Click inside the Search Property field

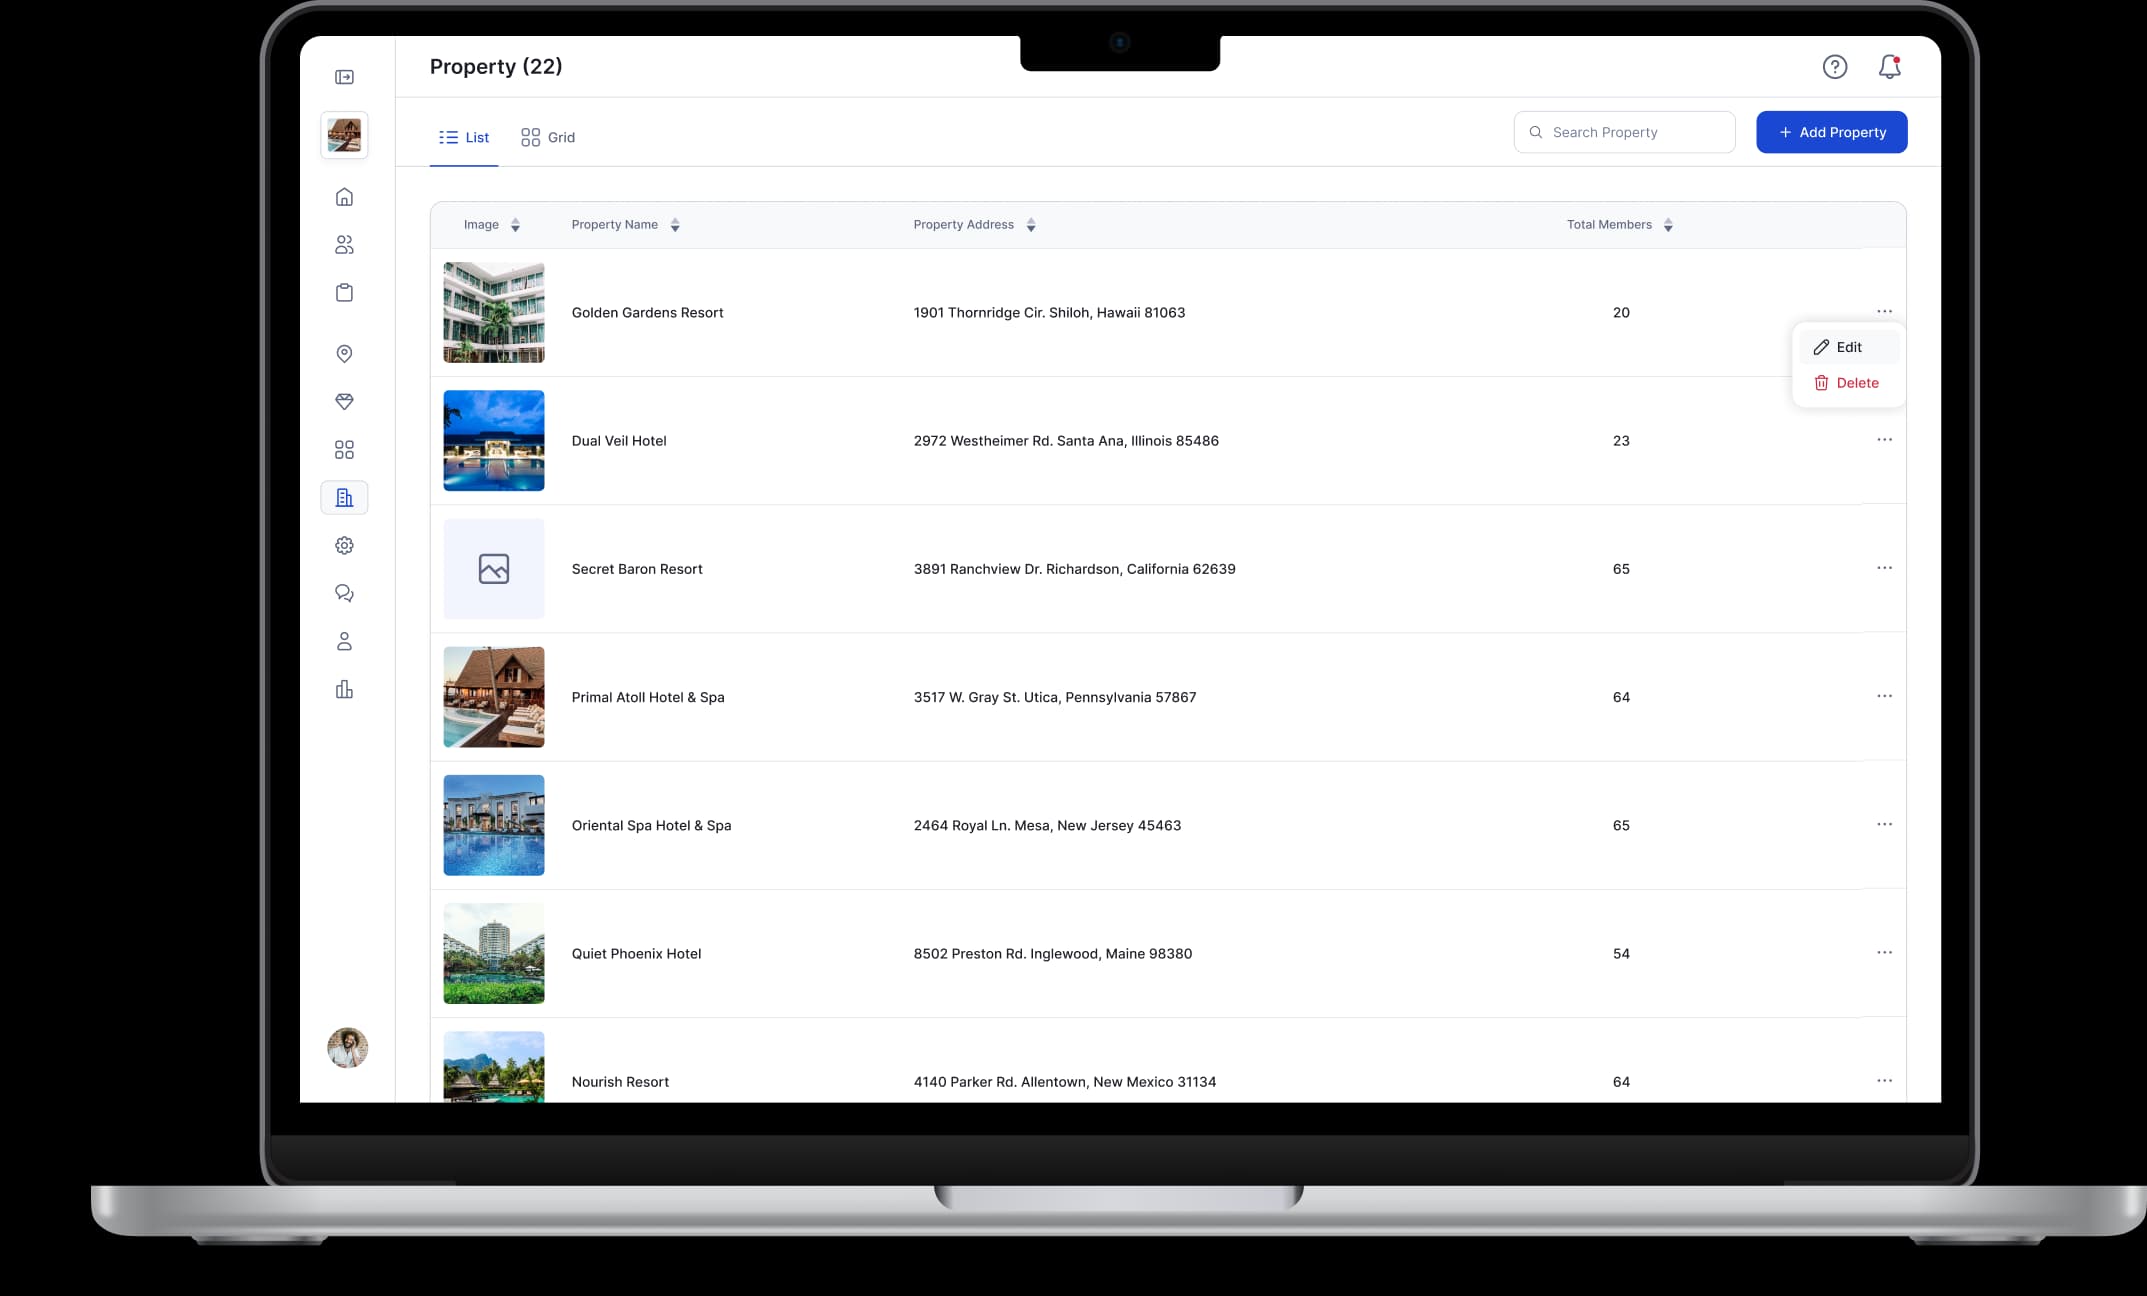pos(1624,132)
